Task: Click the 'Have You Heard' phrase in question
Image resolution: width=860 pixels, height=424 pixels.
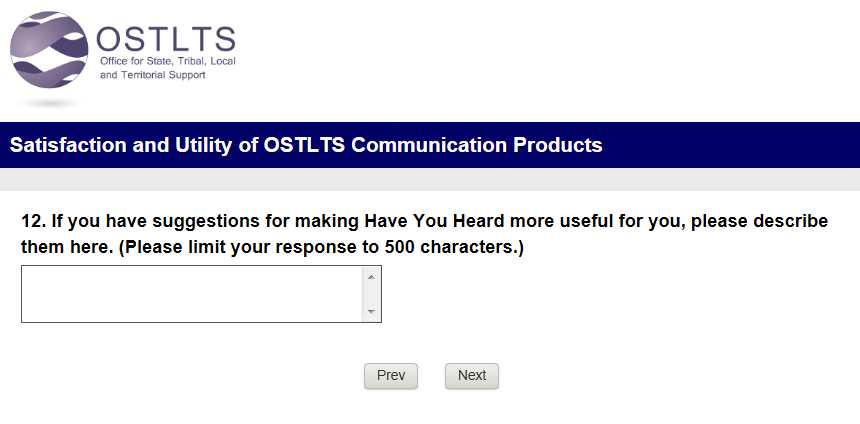Action: tap(420, 221)
